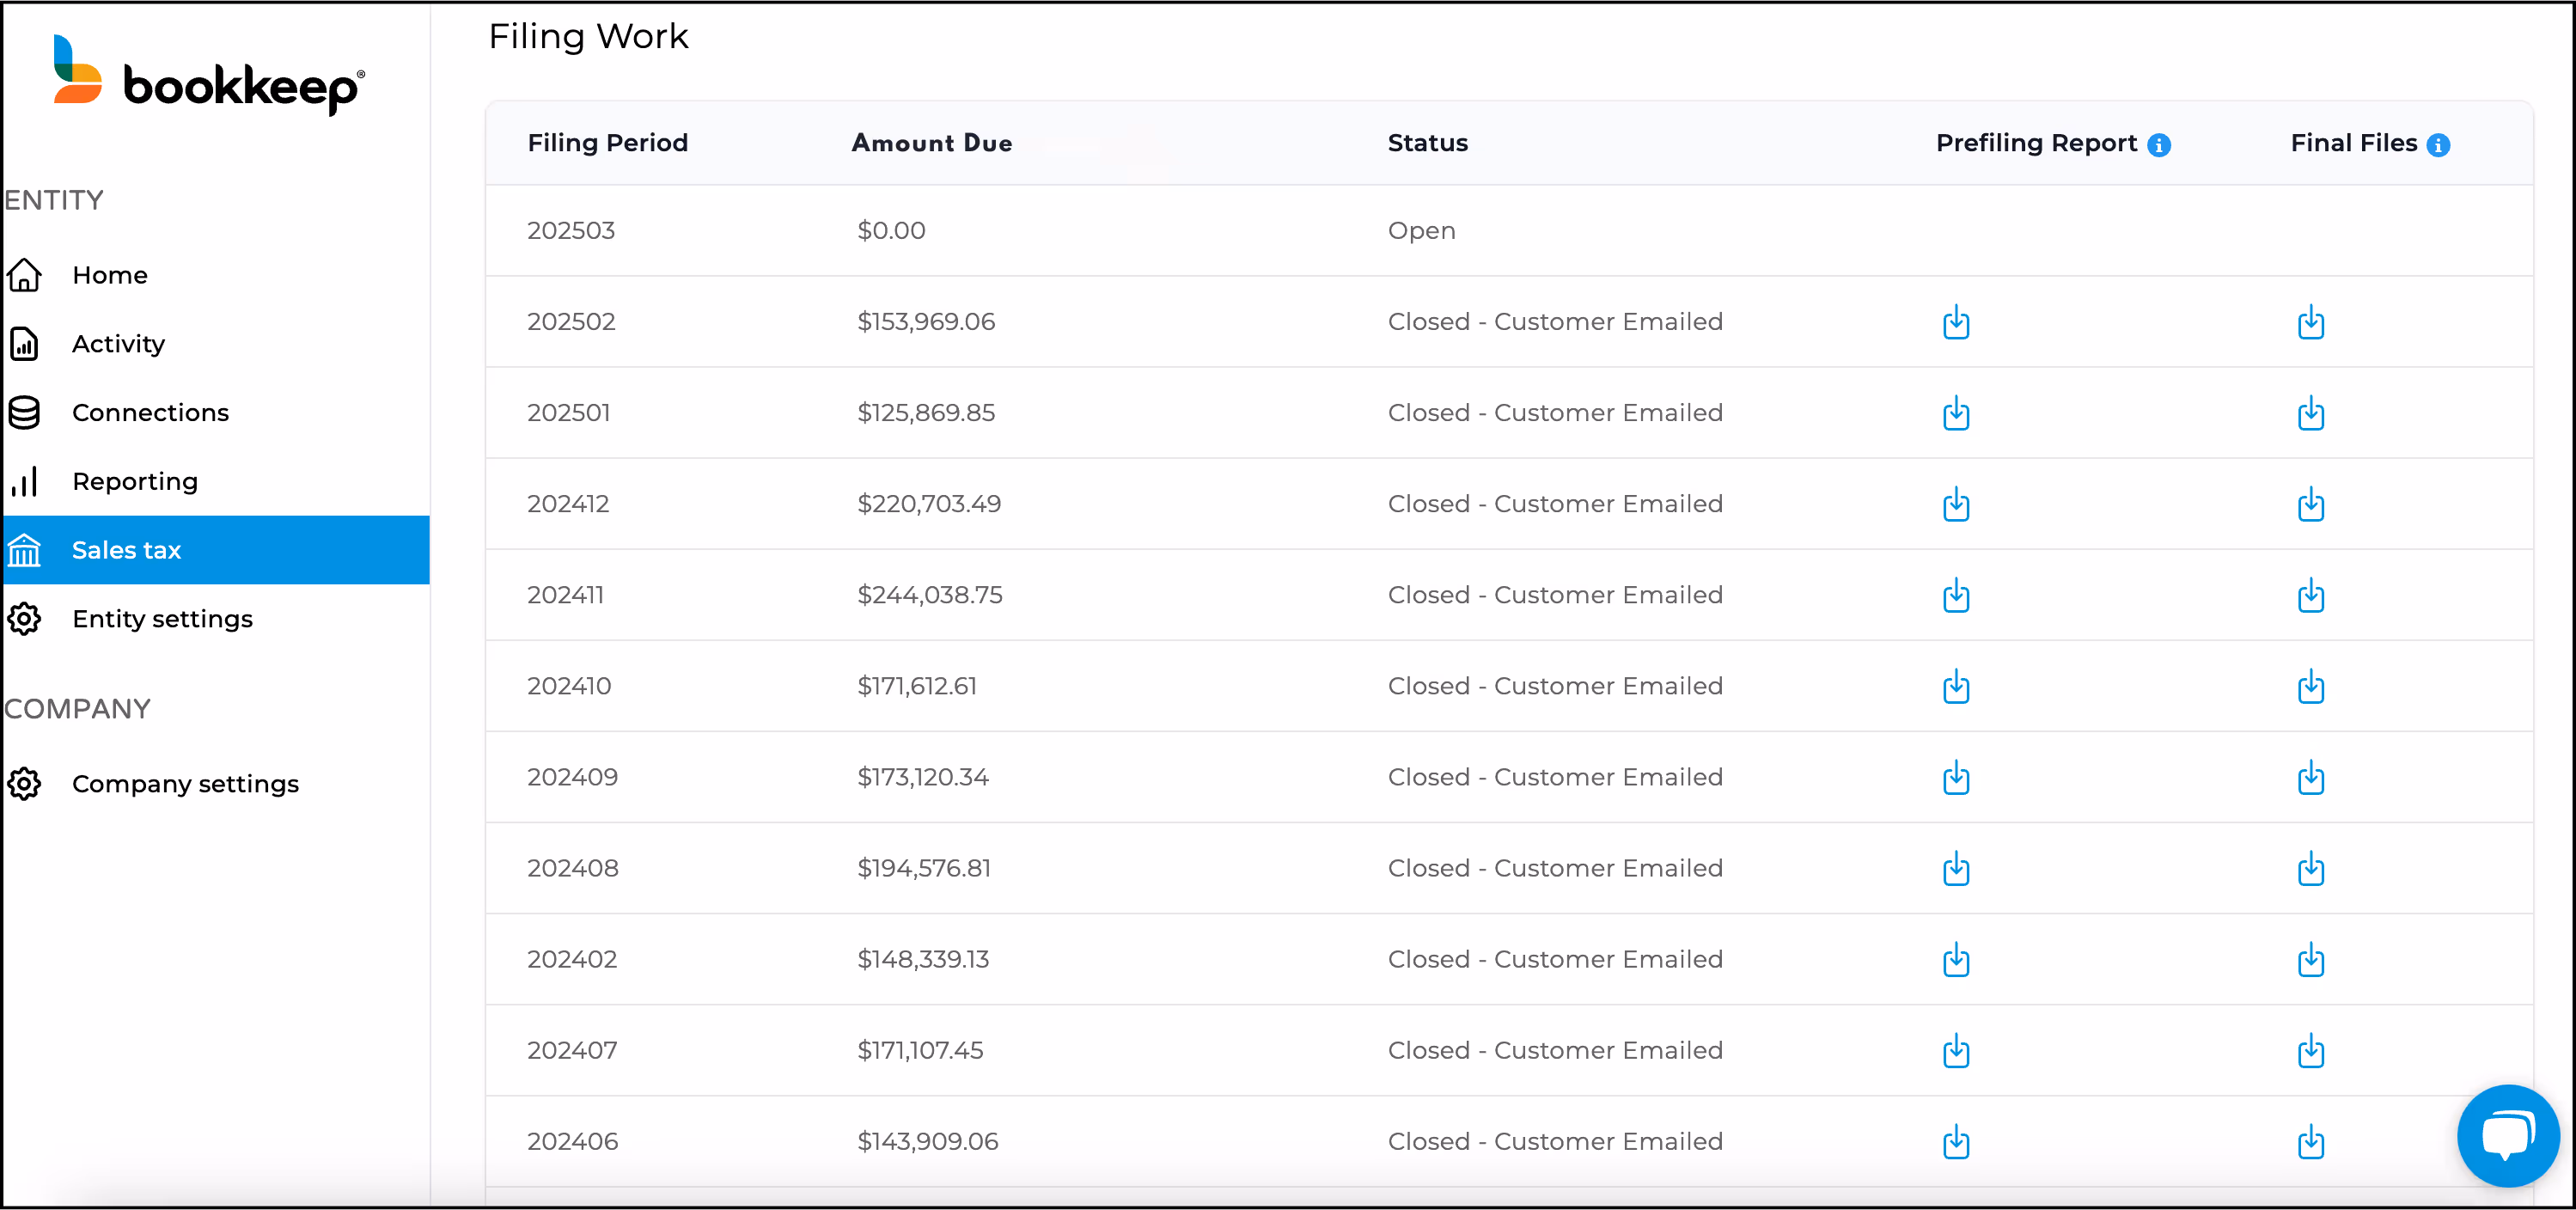Viewport: 2576px width, 1210px height.
Task: Download final files for period 202406
Action: [2310, 1141]
